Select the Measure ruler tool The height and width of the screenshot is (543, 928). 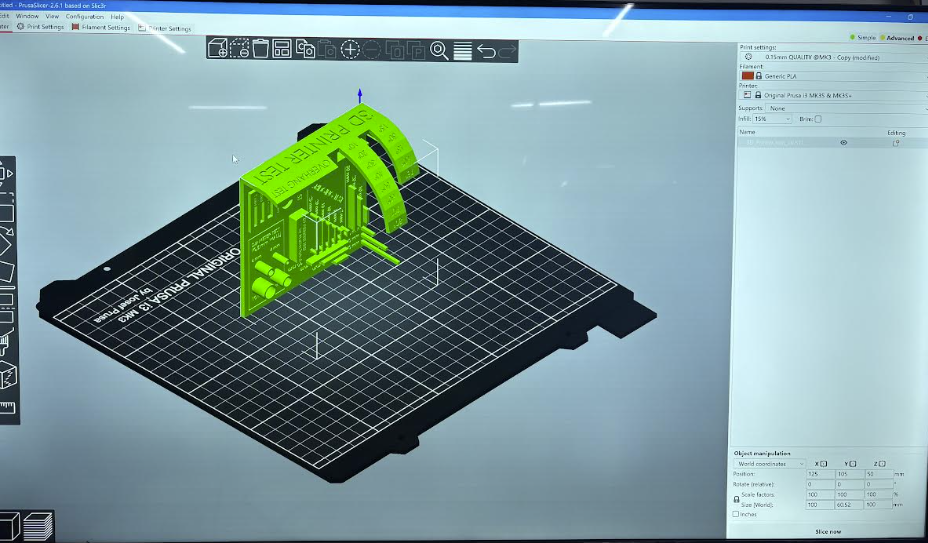7,407
